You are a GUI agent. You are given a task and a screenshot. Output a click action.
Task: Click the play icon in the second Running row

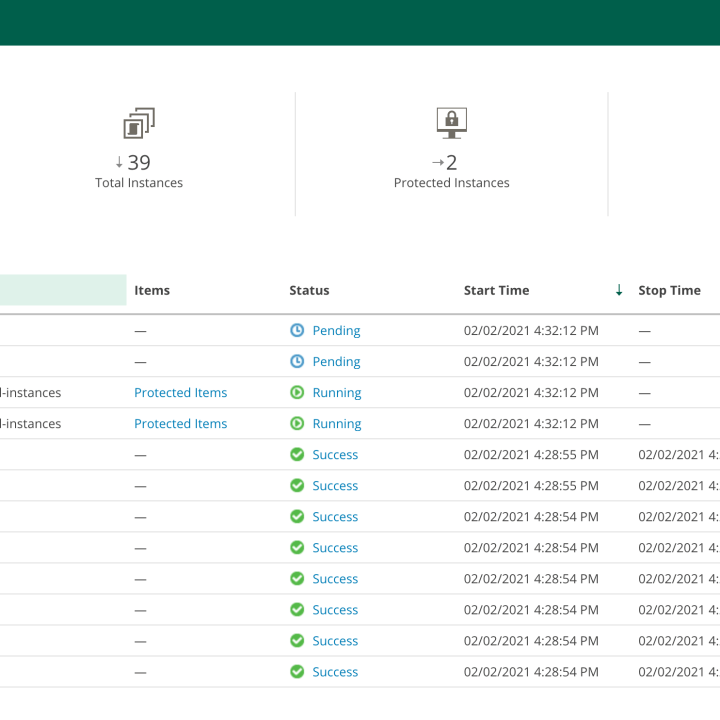pos(297,423)
